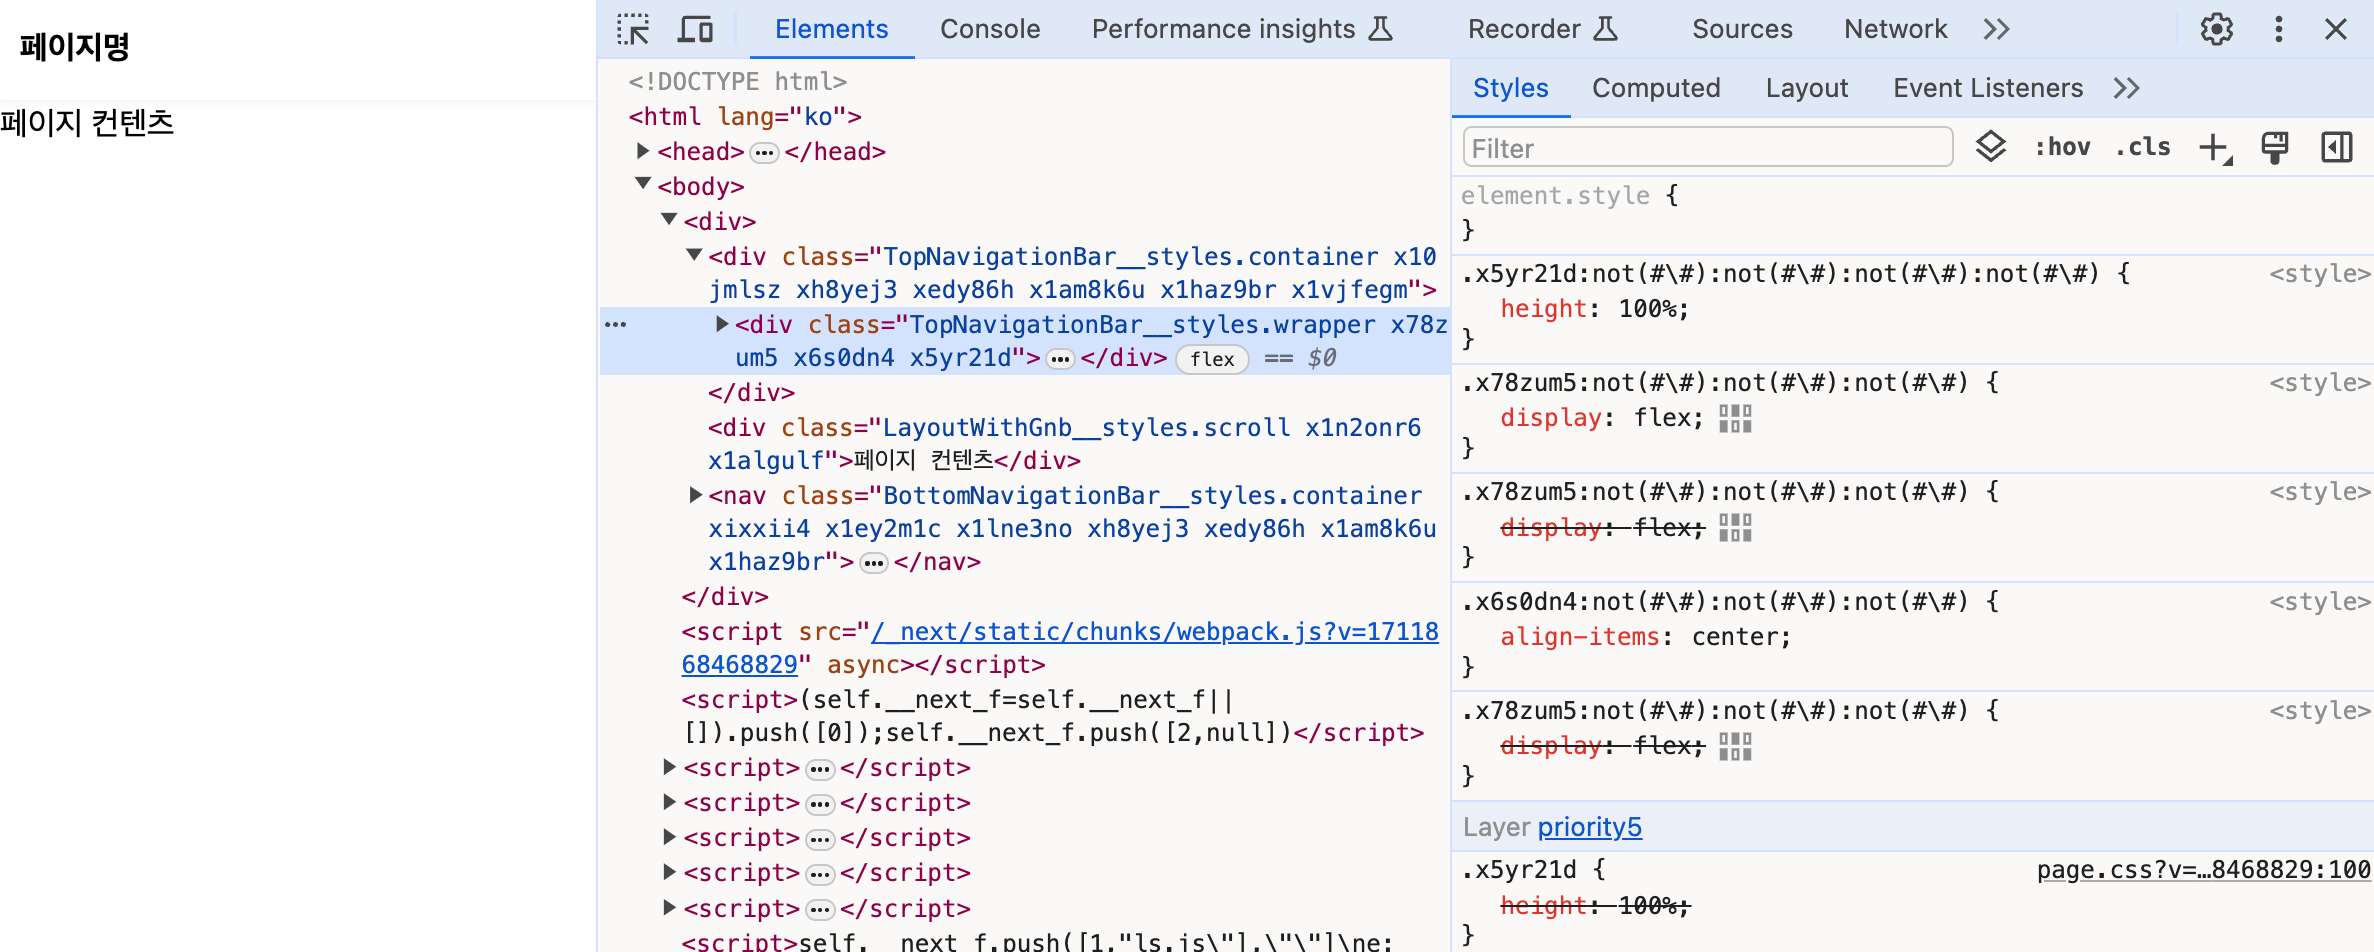Open the DevTools three-dot customize menu

[2278, 29]
